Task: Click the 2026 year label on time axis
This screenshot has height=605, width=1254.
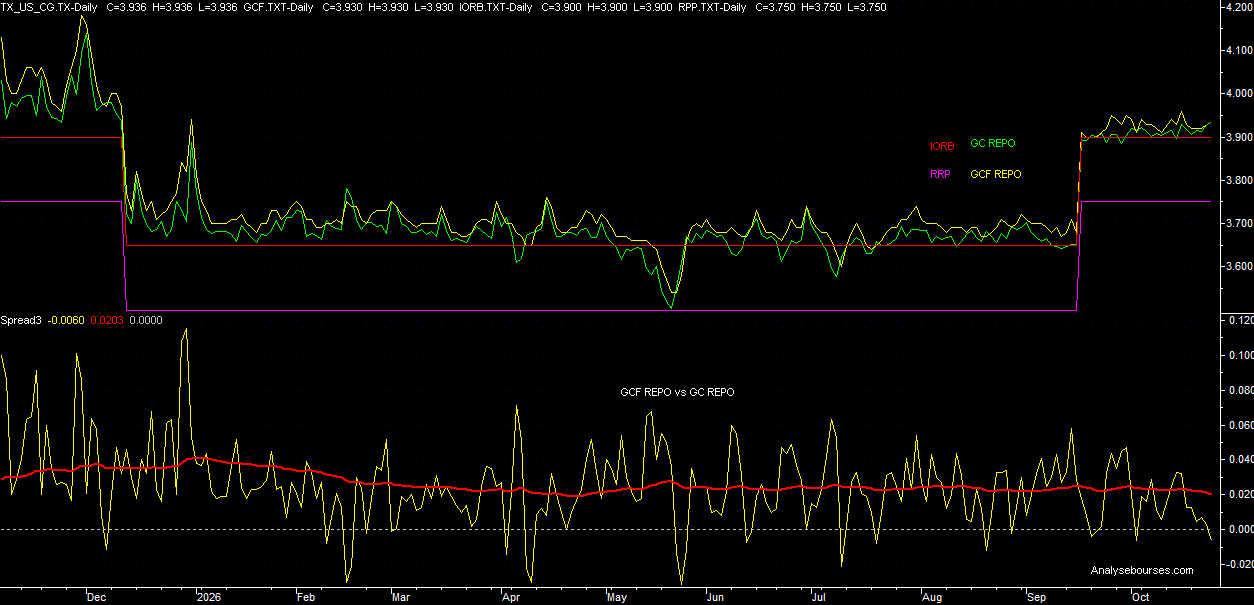Action: pos(208,597)
